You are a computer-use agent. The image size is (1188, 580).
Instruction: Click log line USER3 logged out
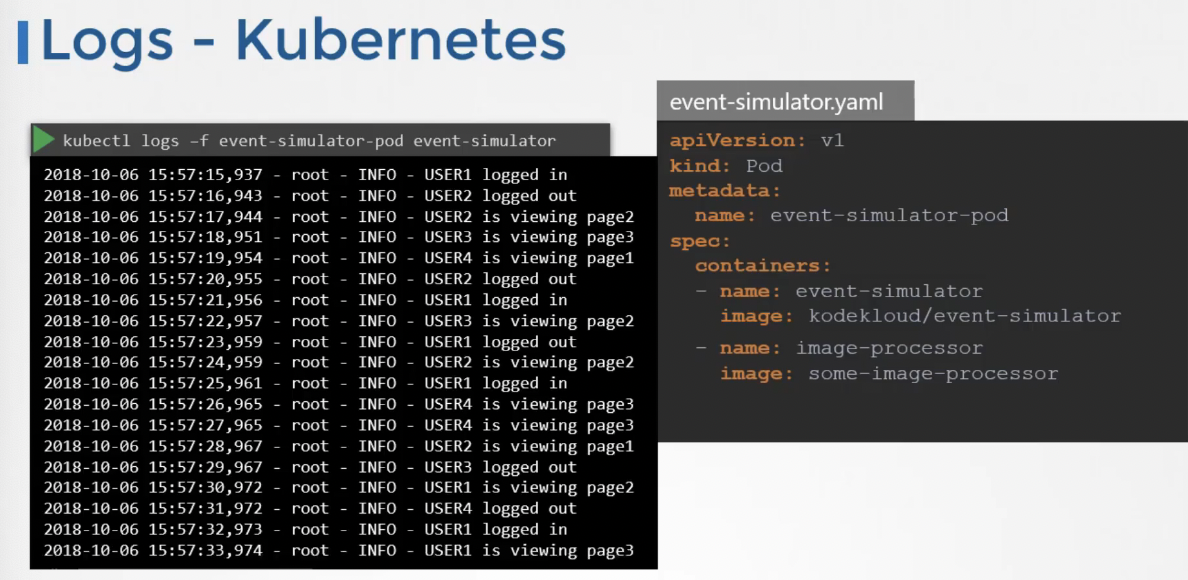310,467
